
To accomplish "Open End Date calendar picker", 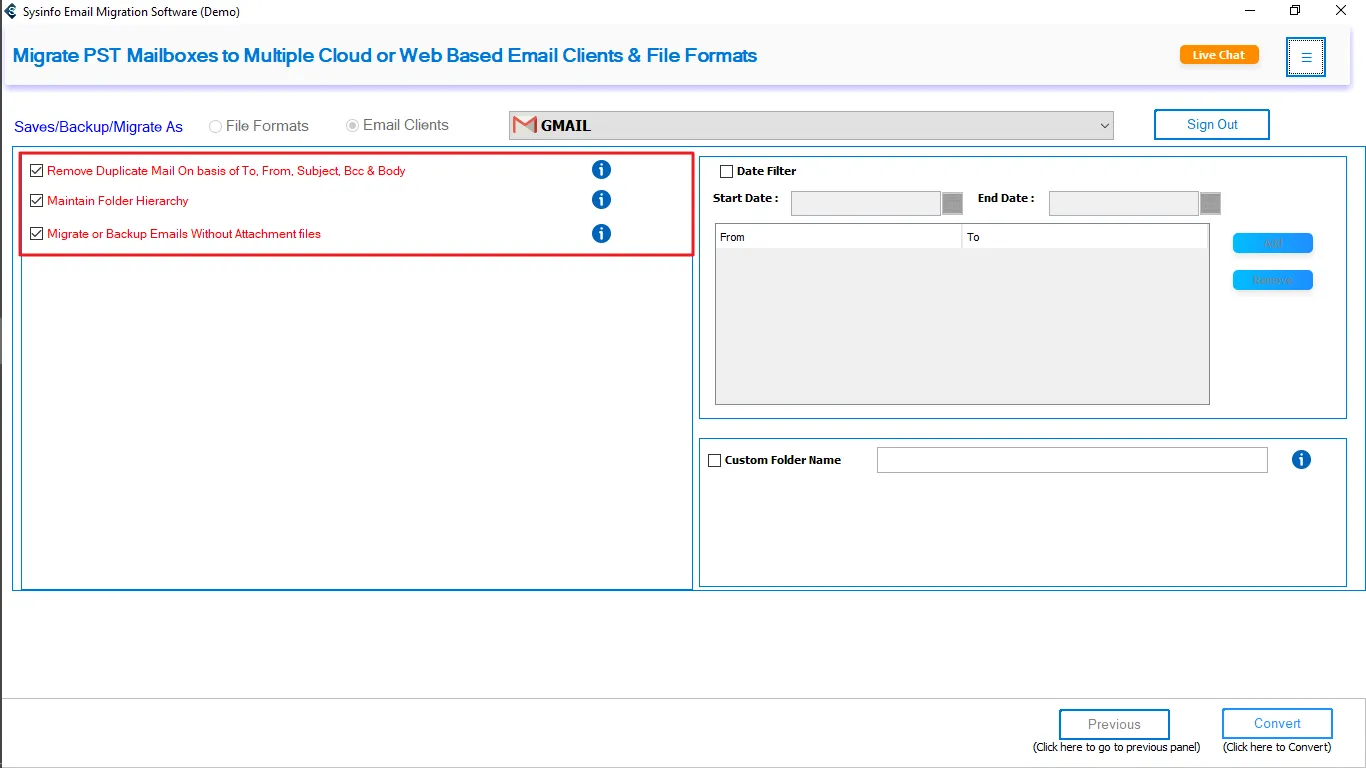I will pos(1210,204).
